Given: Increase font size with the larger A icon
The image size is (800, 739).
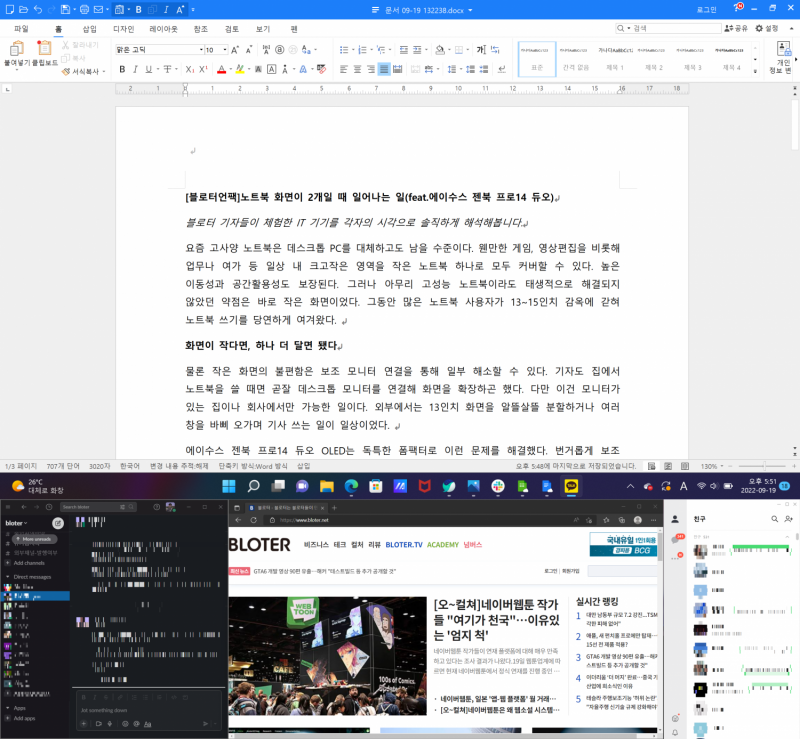Looking at the screenshot, I should click(235, 50).
